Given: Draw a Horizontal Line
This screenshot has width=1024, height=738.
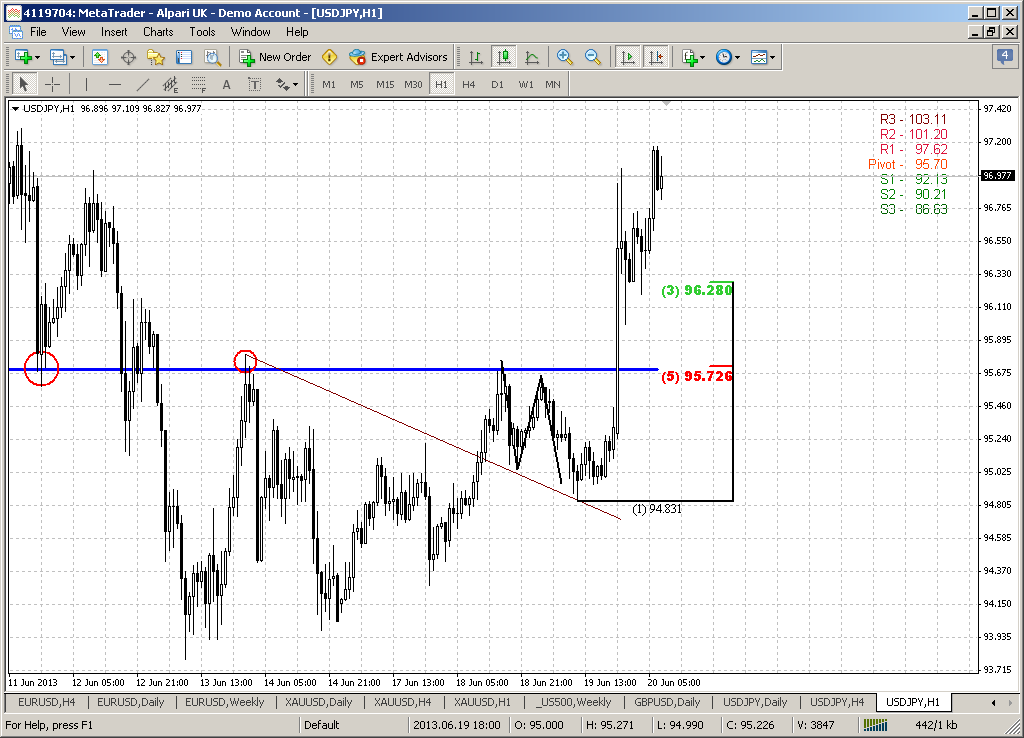Looking at the screenshot, I should 114,84.
